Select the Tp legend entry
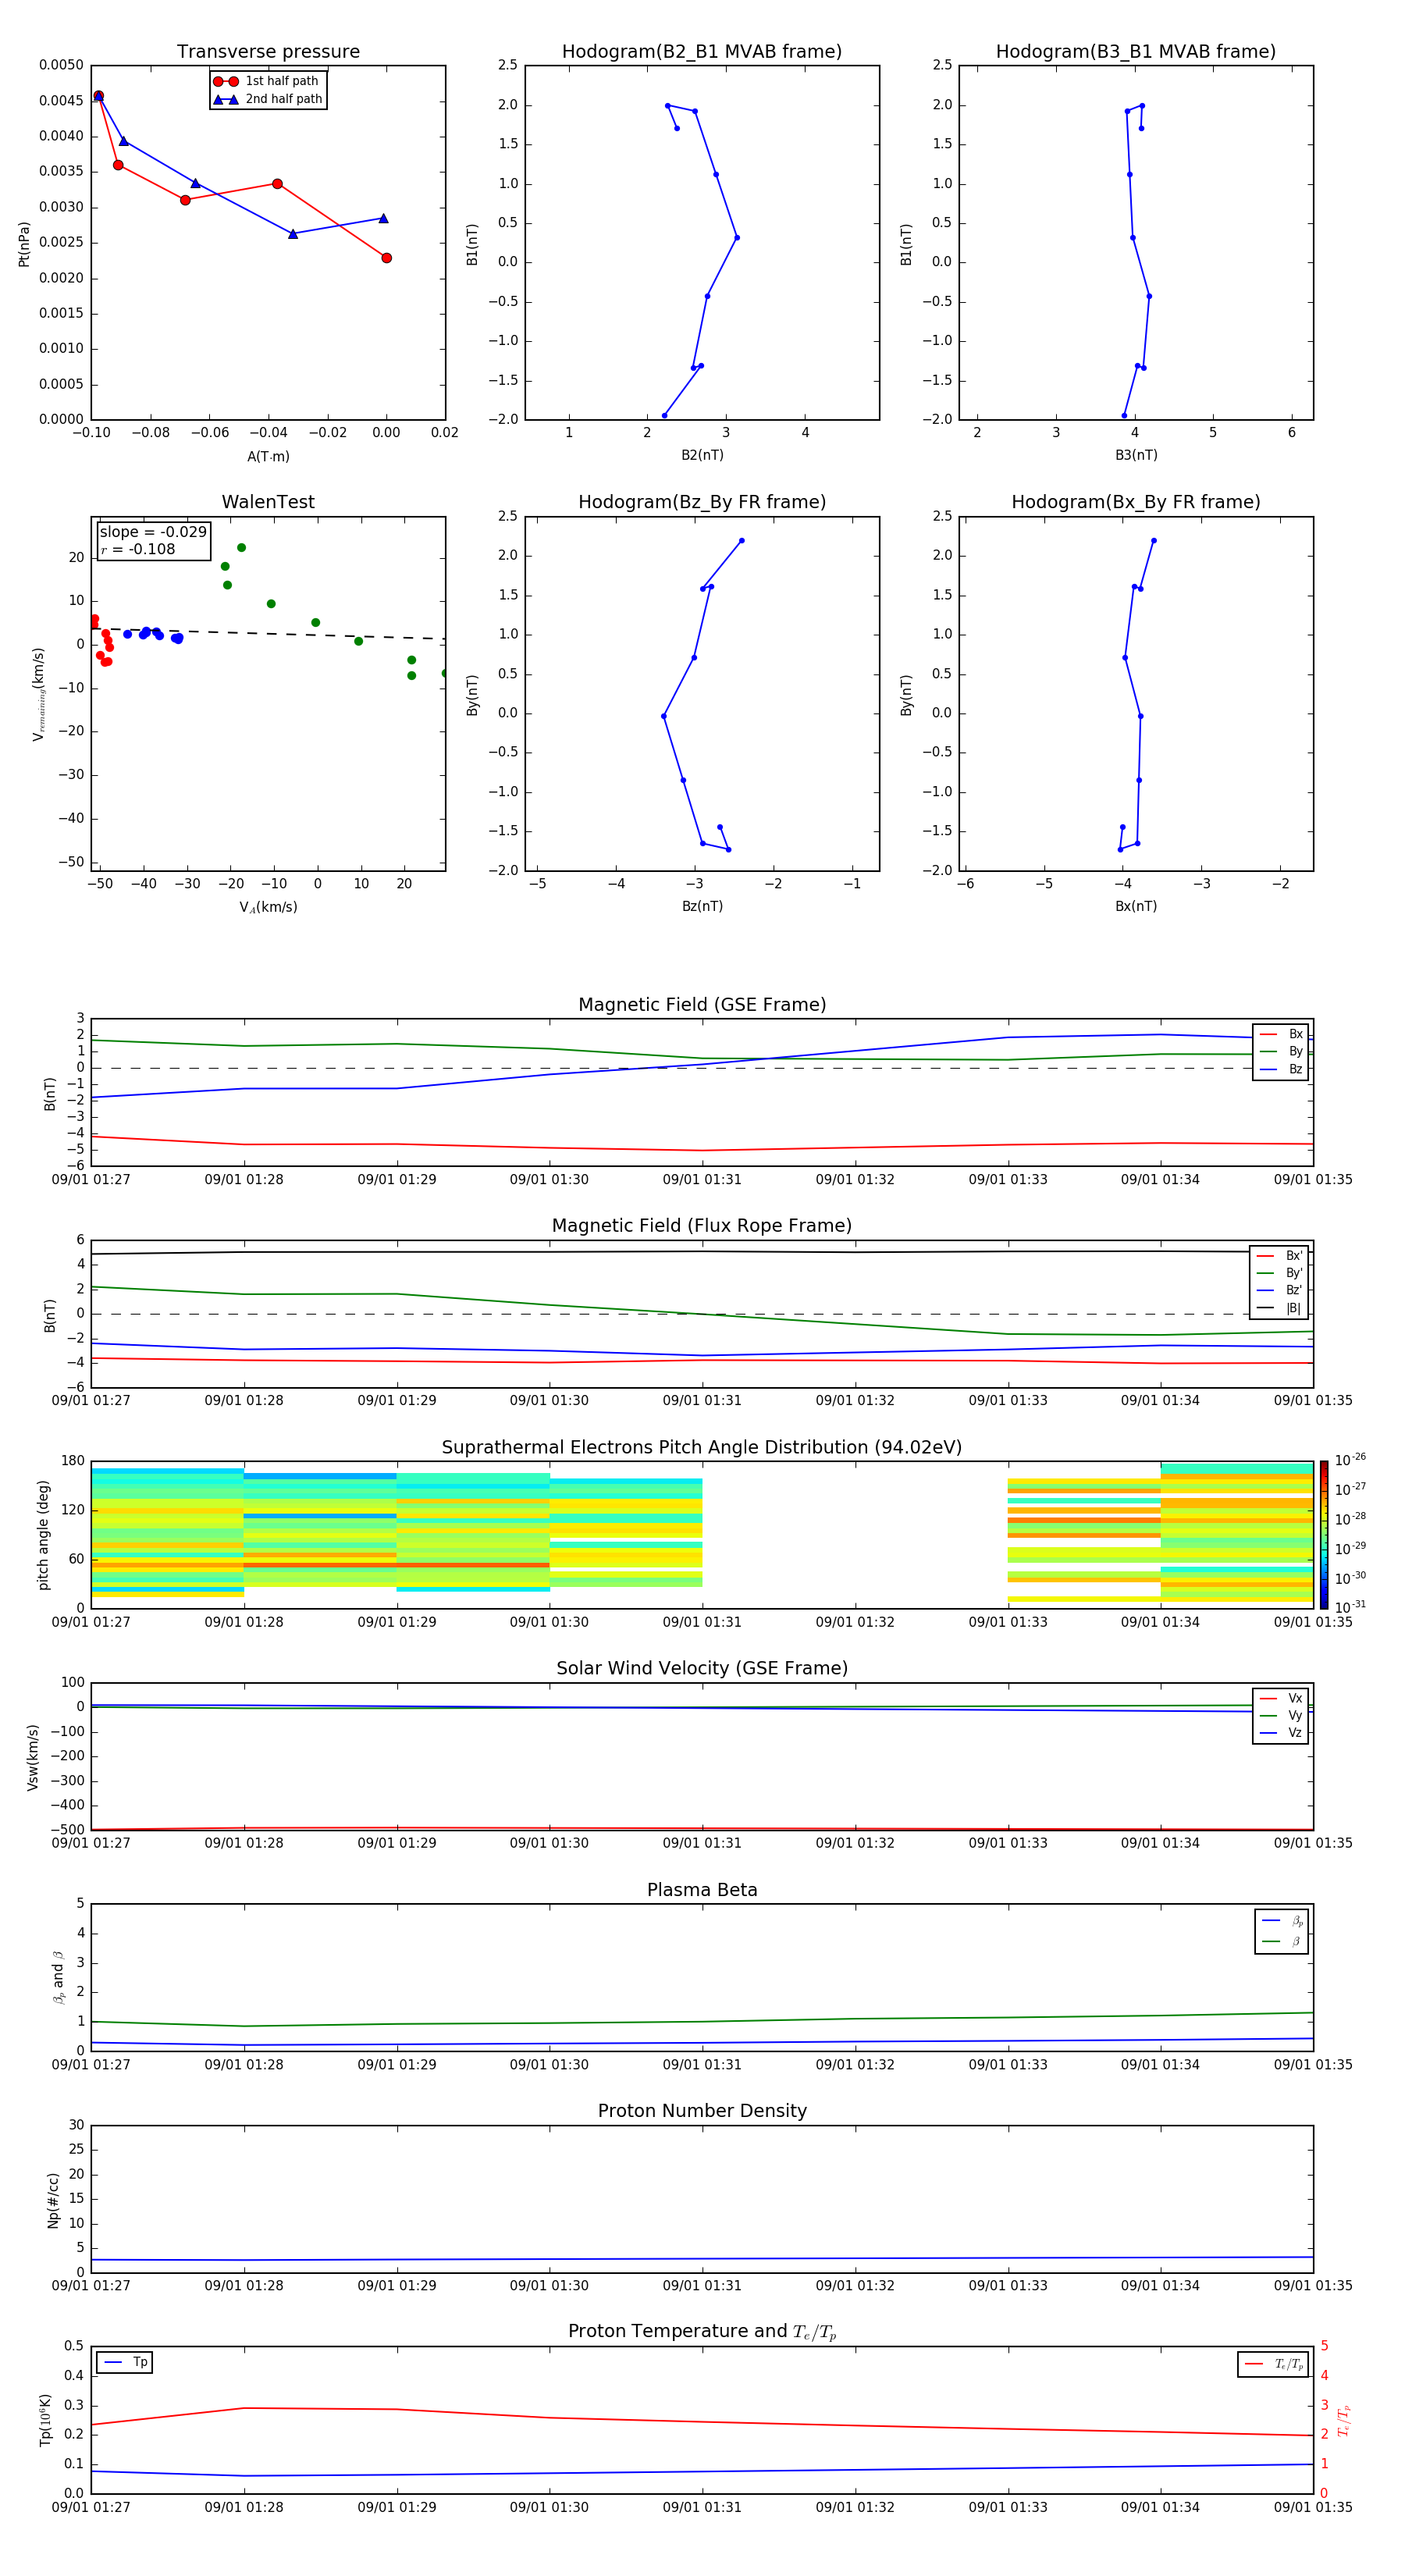Image resolution: width=1405 pixels, height=2576 pixels. point(125,2363)
